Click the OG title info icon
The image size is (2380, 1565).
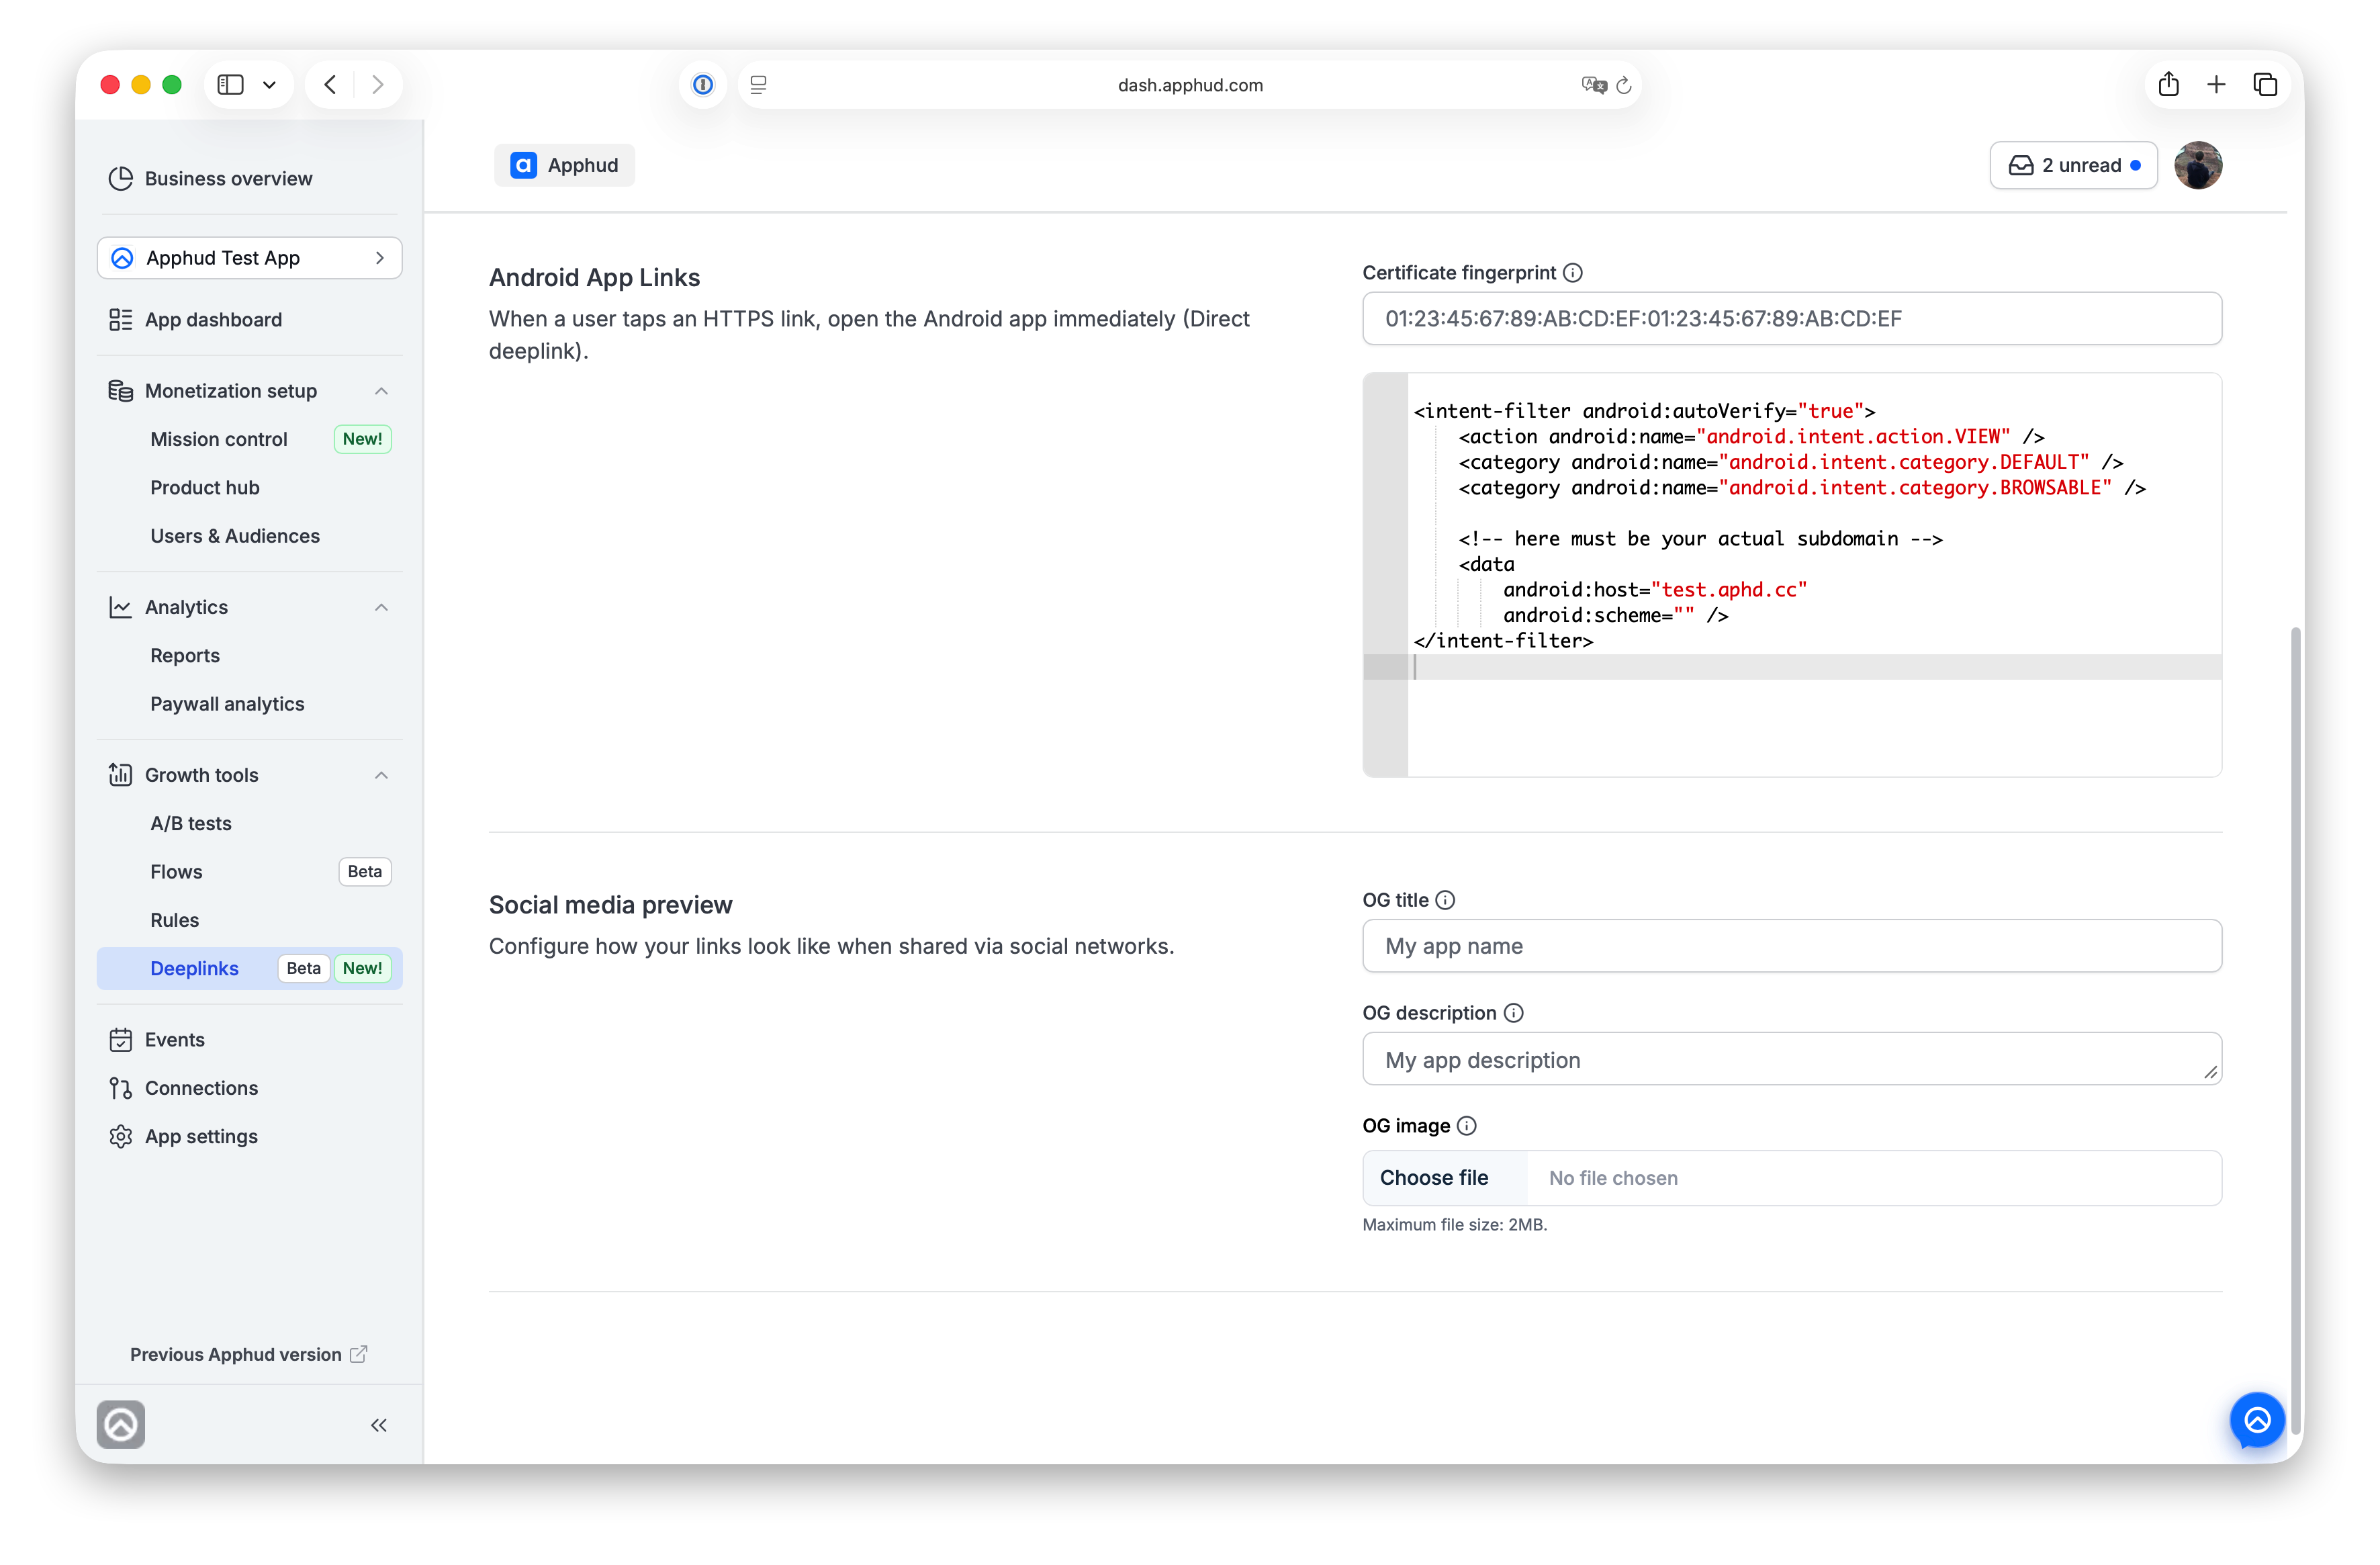(1445, 899)
